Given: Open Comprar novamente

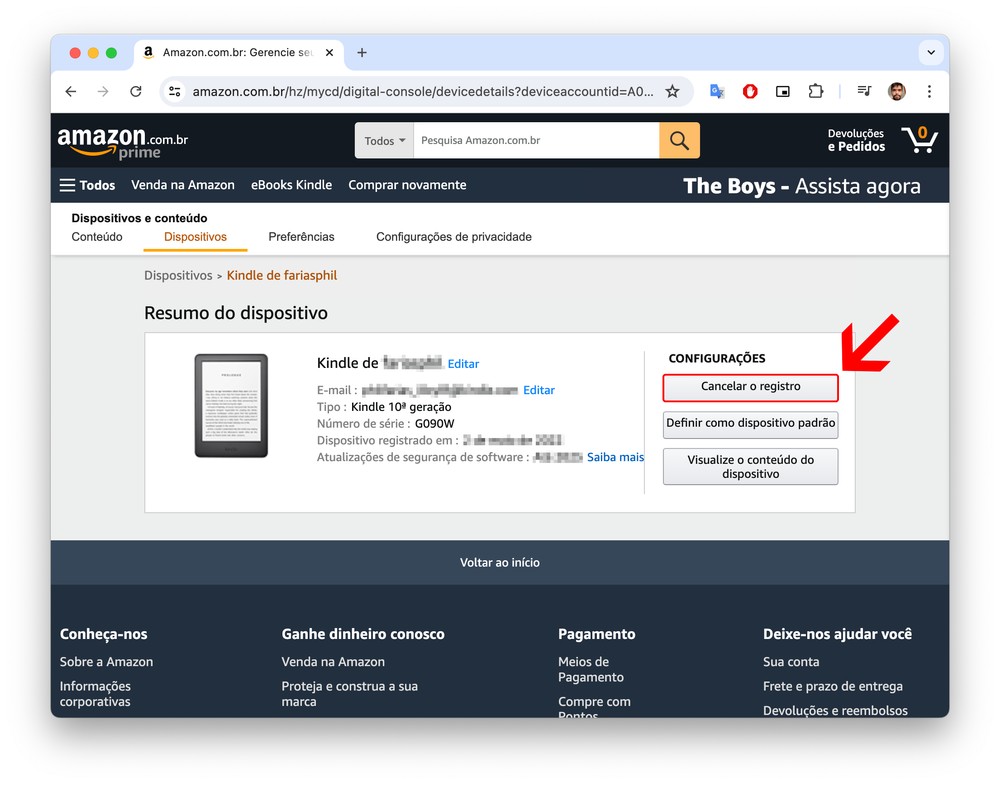Looking at the screenshot, I should point(407,185).
